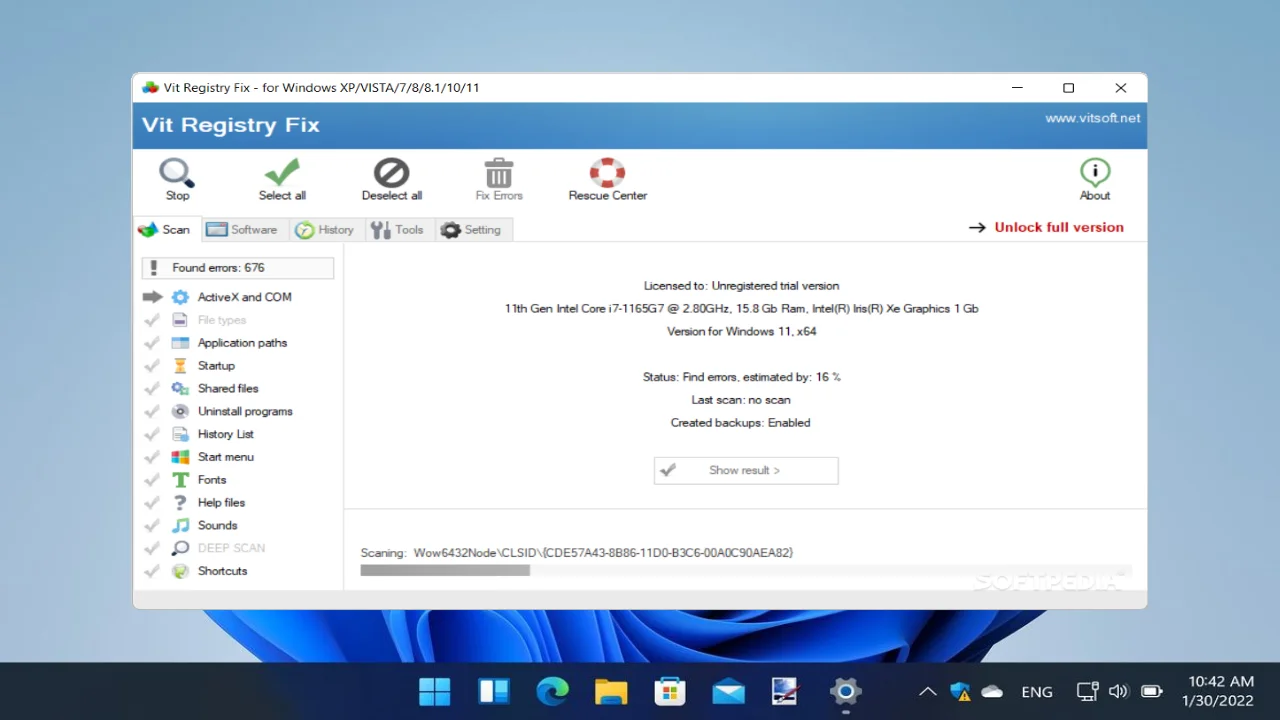The height and width of the screenshot is (720, 1280).
Task: Click the Last scan: no scan text
Action: pyautogui.click(x=741, y=400)
